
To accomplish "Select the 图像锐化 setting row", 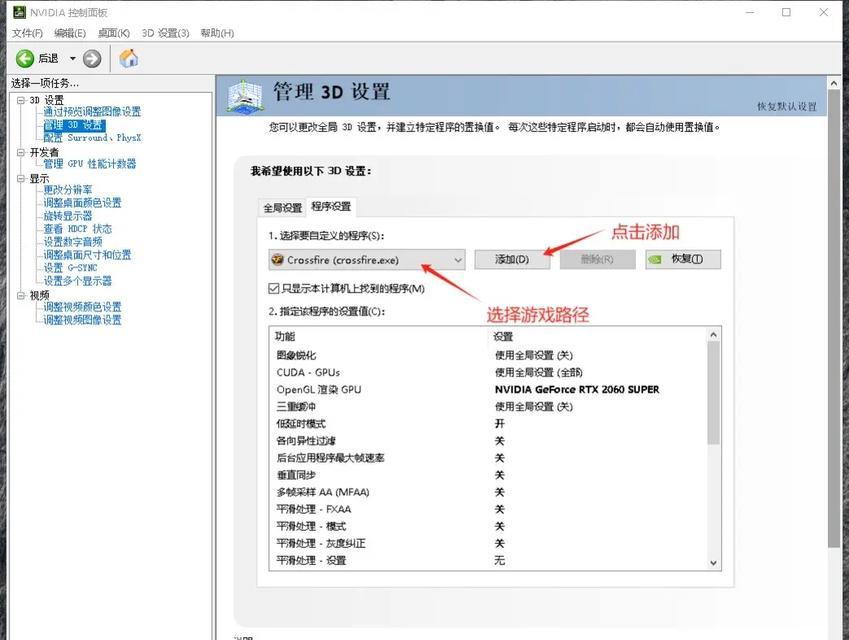I will pos(488,355).
